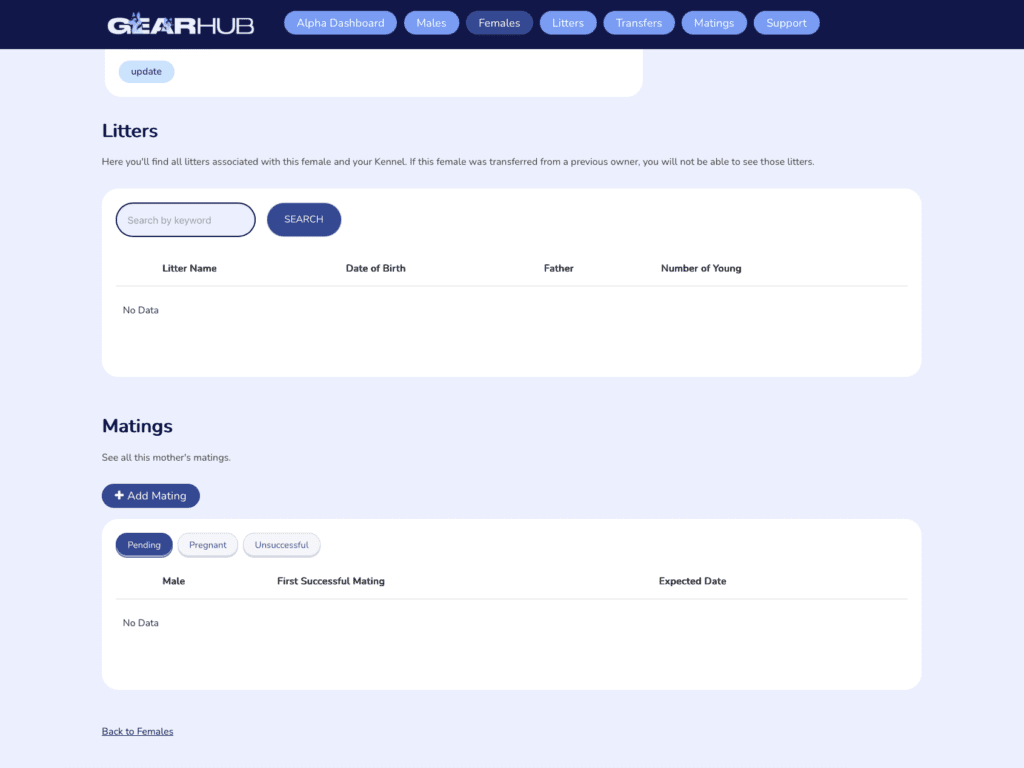Click the Number of Young column header
The height and width of the screenshot is (768, 1024).
coord(701,268)
